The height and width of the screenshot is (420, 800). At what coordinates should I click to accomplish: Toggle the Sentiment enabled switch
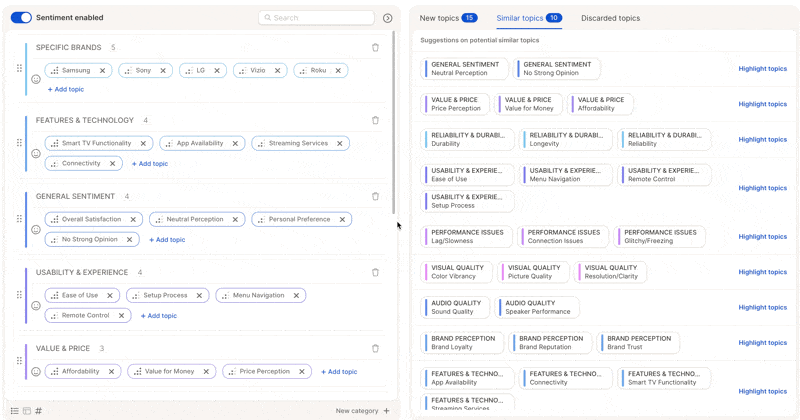pyautogui.click(x=21, y=18)
